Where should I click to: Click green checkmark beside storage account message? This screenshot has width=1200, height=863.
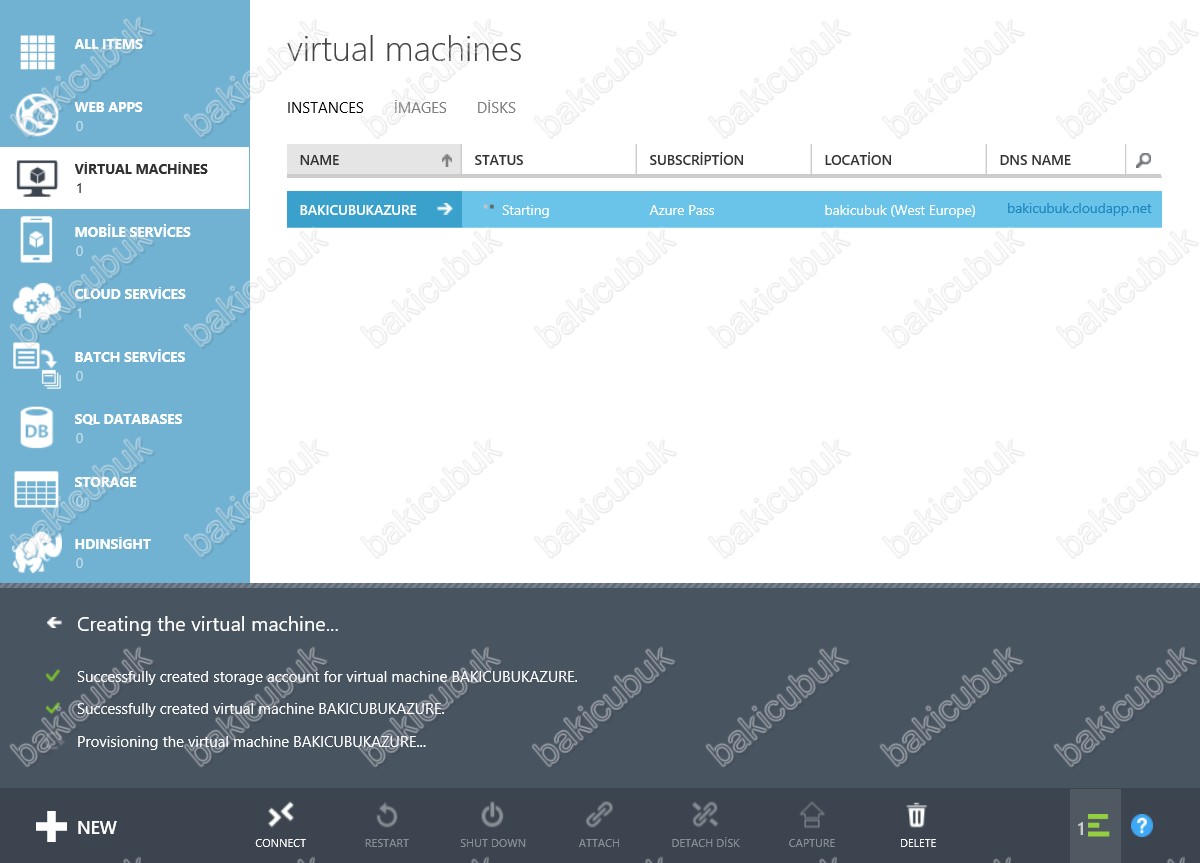tap(53, 676)
